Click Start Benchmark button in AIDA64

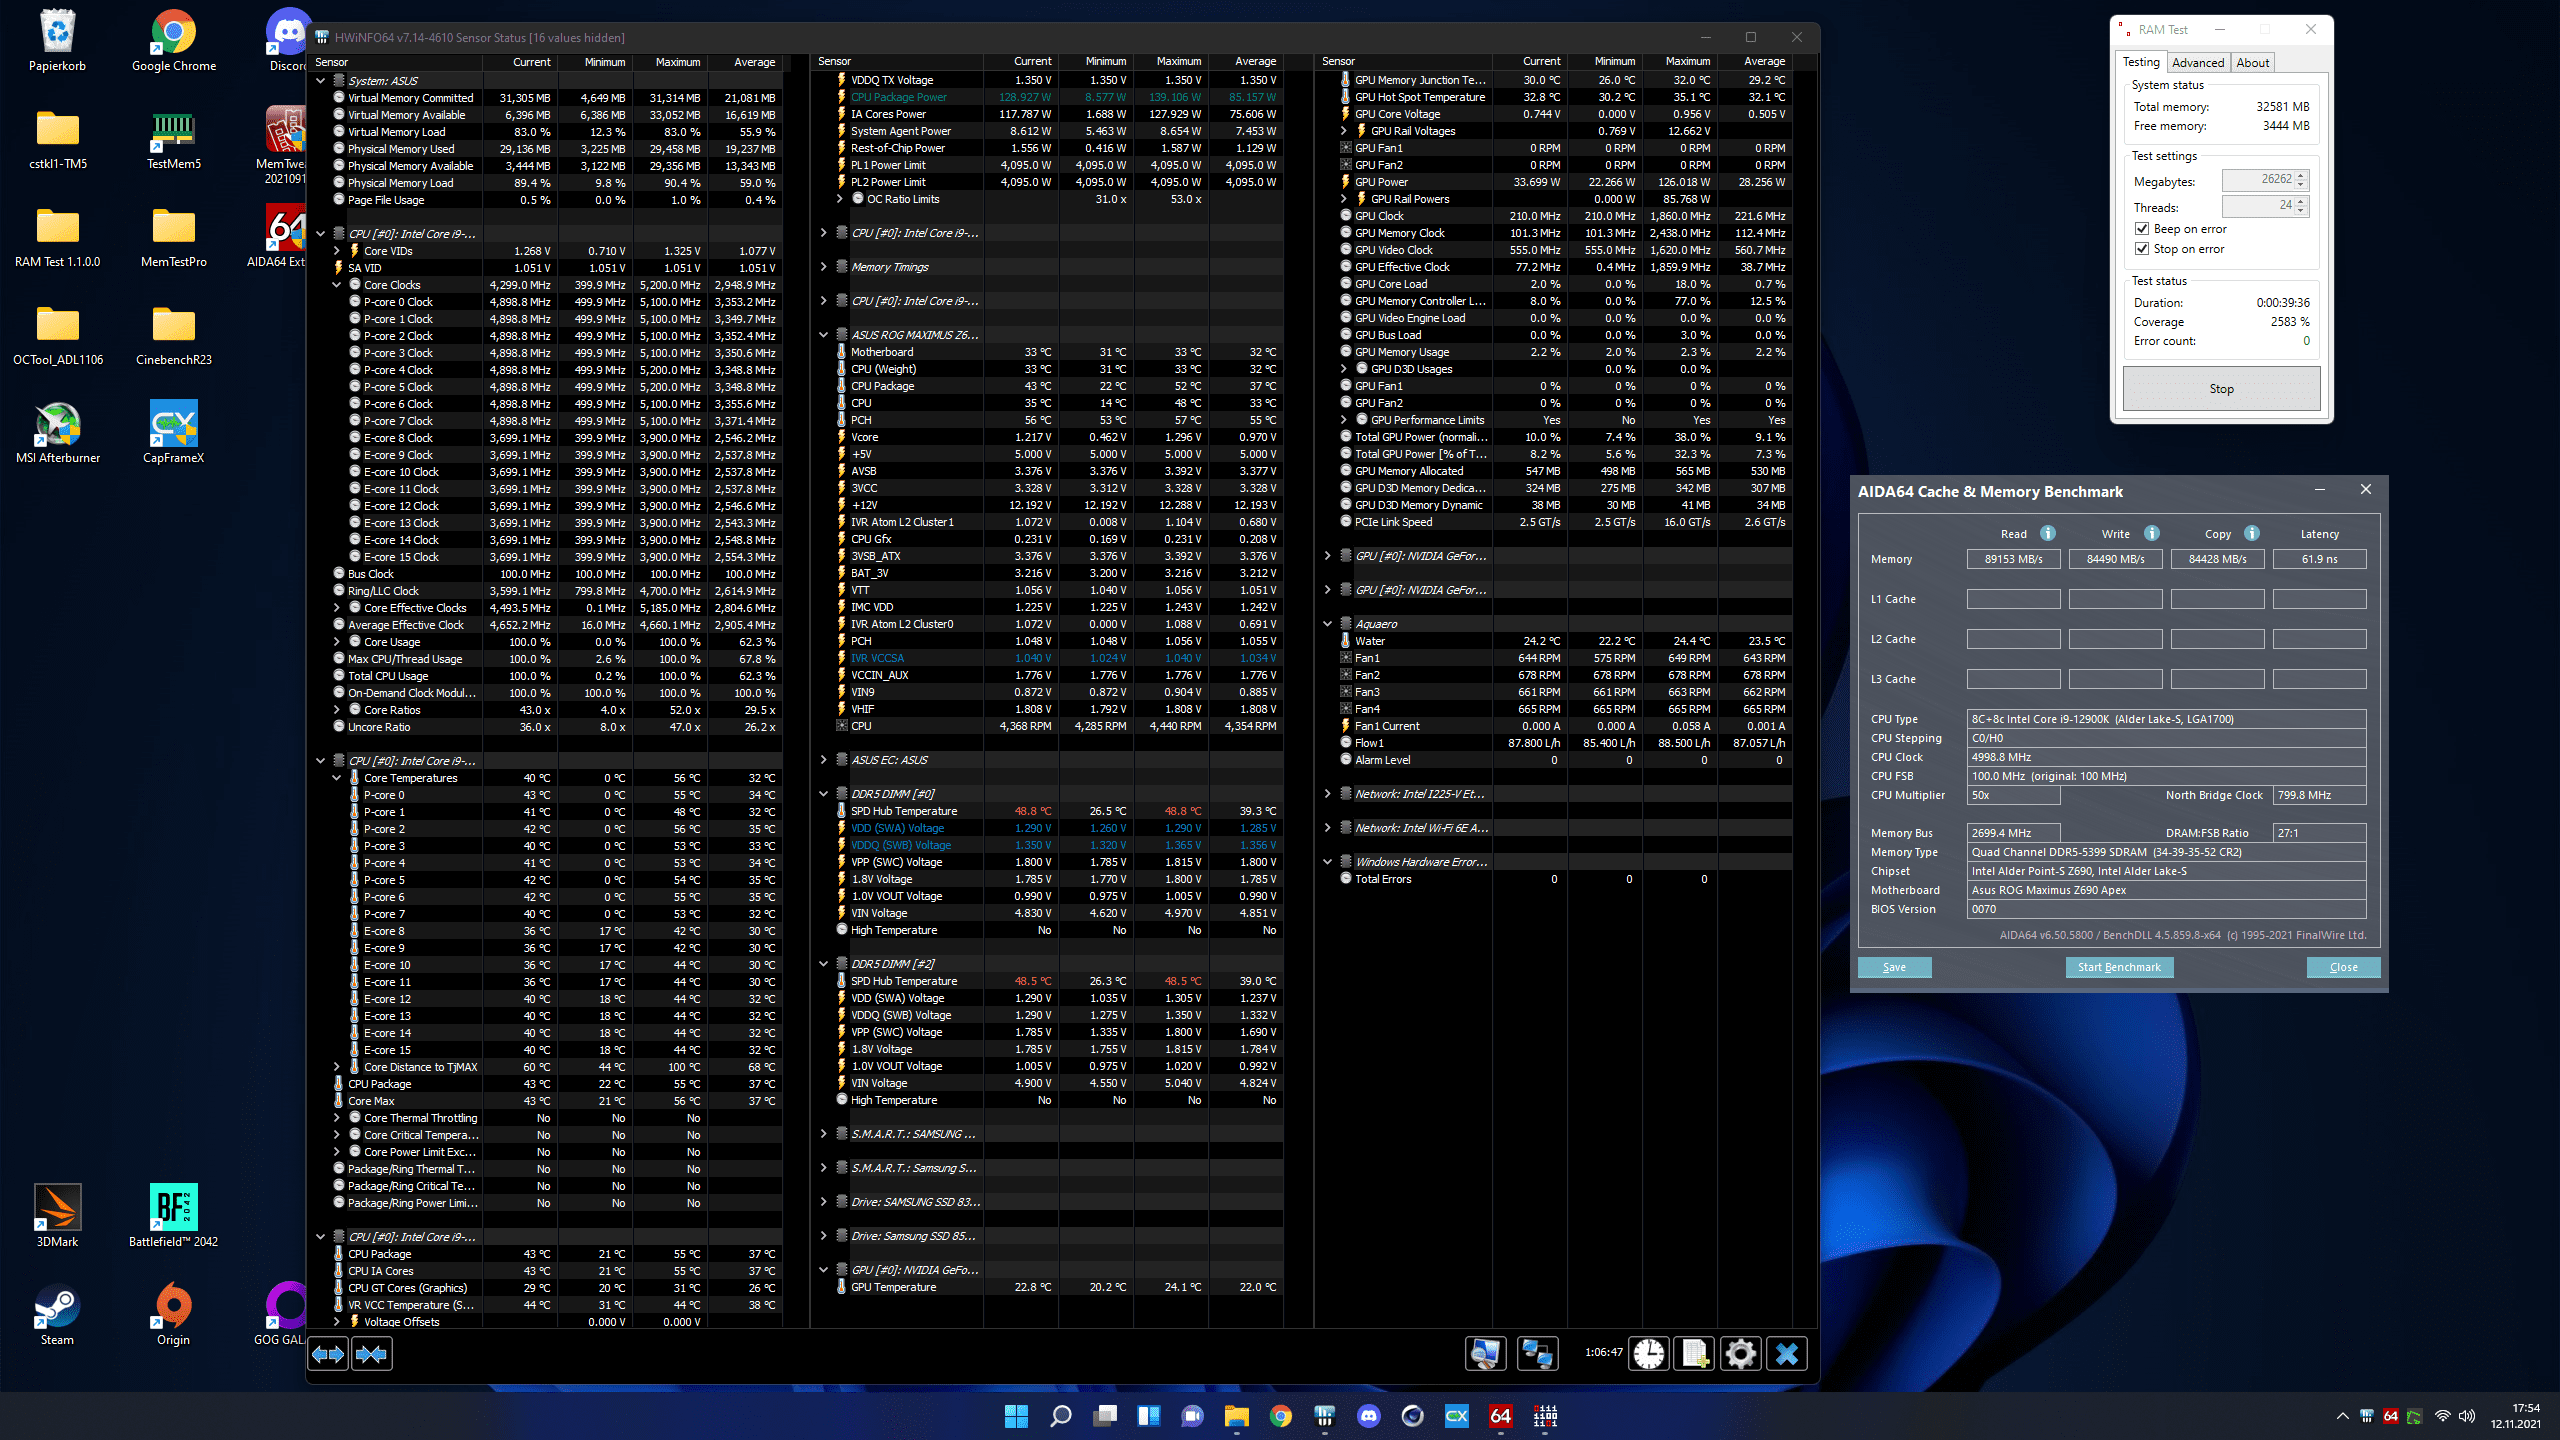point(2119,967)
